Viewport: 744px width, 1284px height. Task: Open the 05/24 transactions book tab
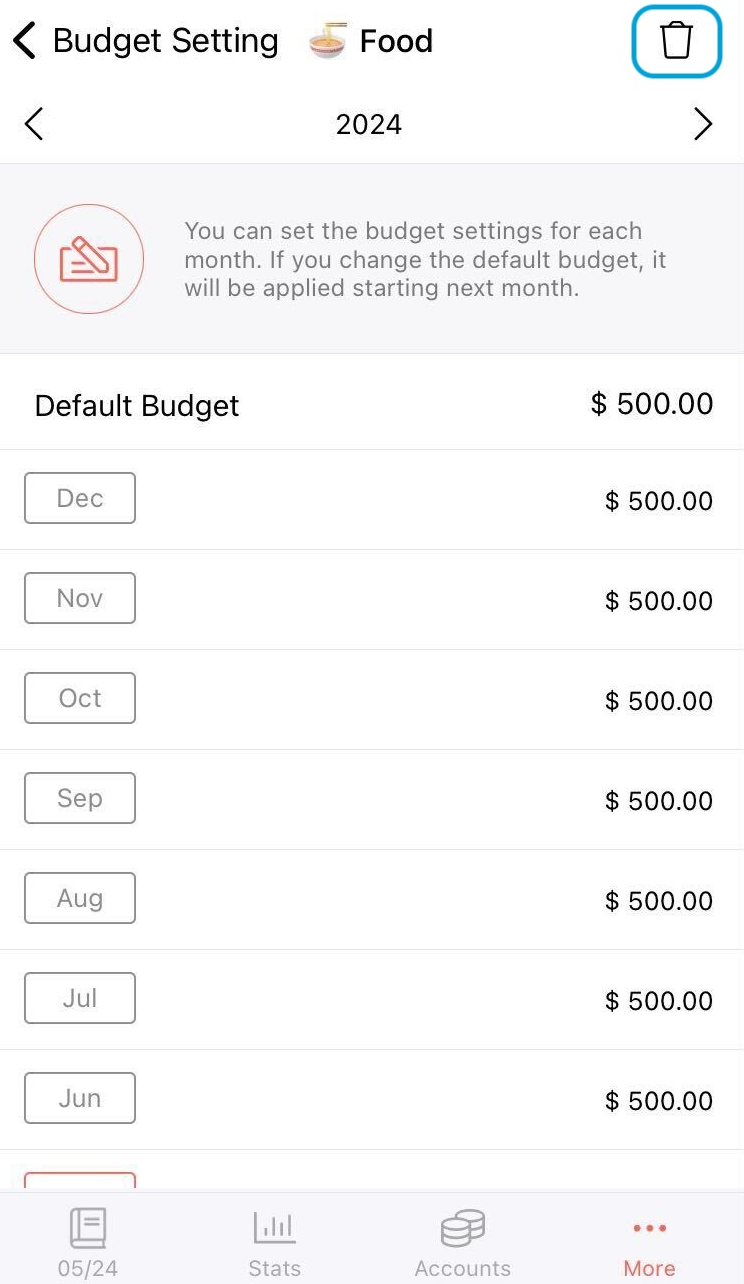pos(87,1241)
